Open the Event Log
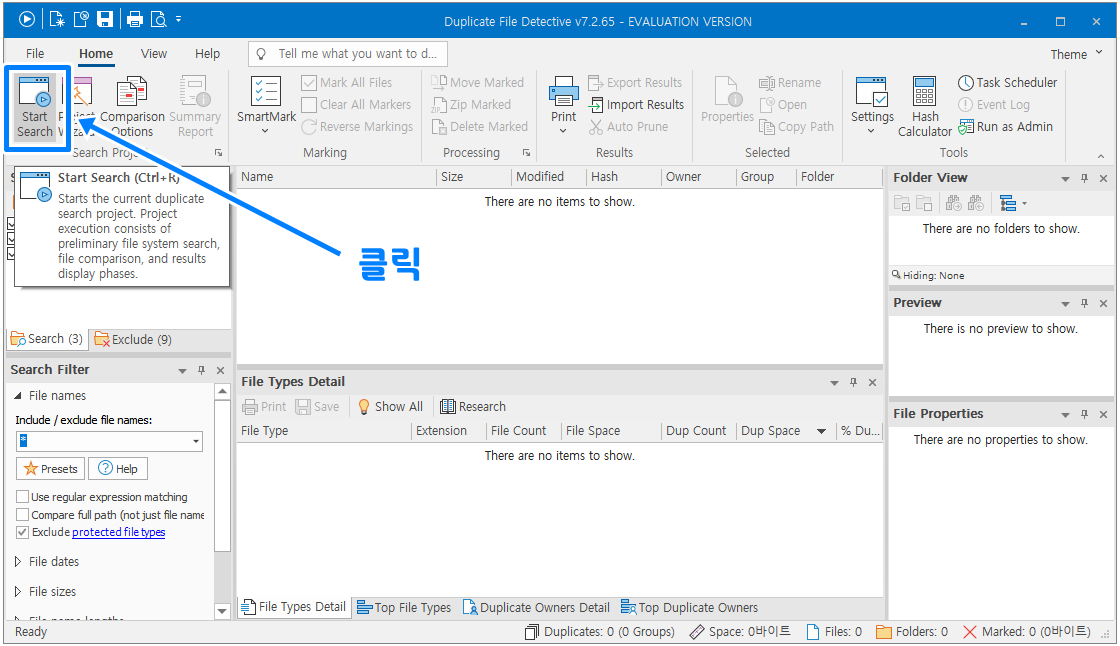This screenshot has height=646, width=1120. (994, 105)
